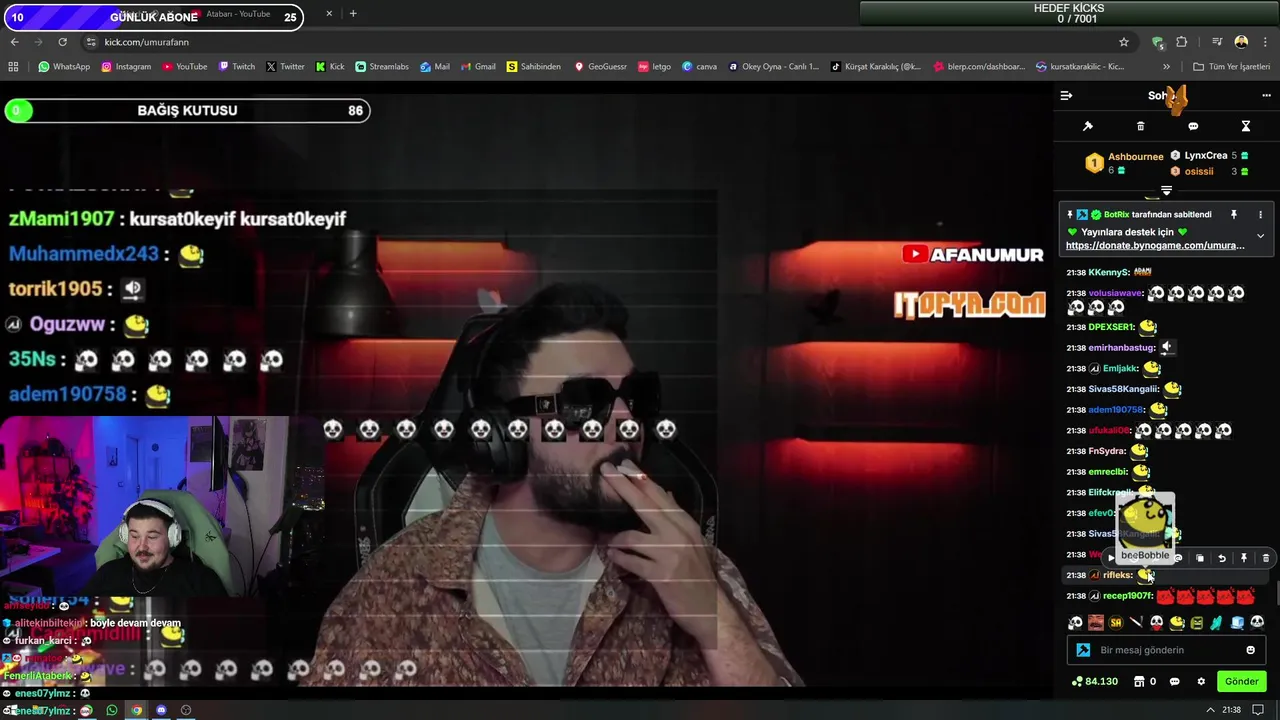This screenshot has height=720, width=1280.
Task: Open Chrome profile avatar
Action: 1241,42
